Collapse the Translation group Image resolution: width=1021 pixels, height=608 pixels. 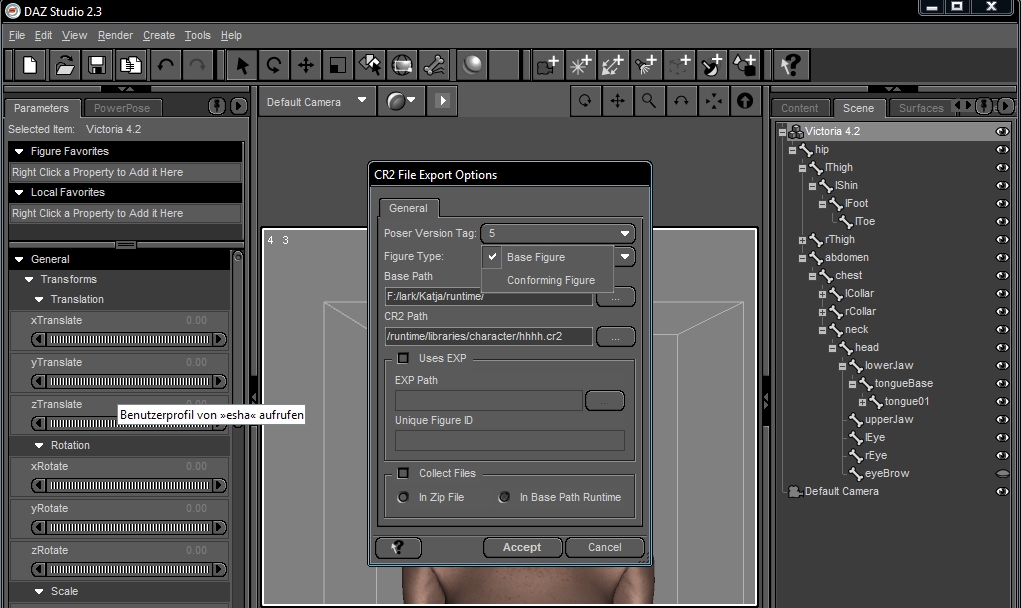(39, 299)
